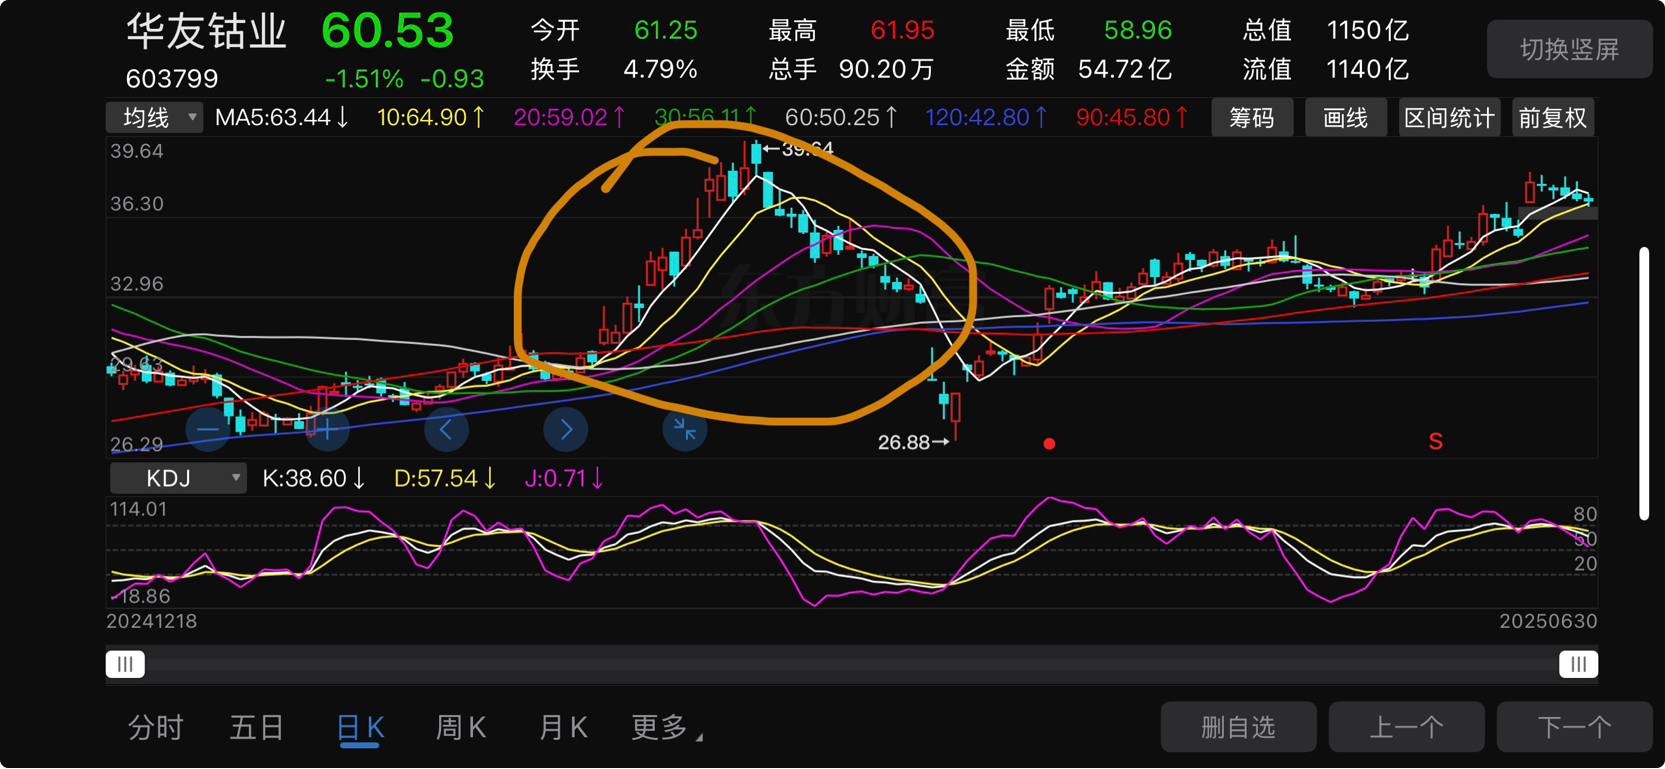Click the start date 20241218

coord(152,621)
